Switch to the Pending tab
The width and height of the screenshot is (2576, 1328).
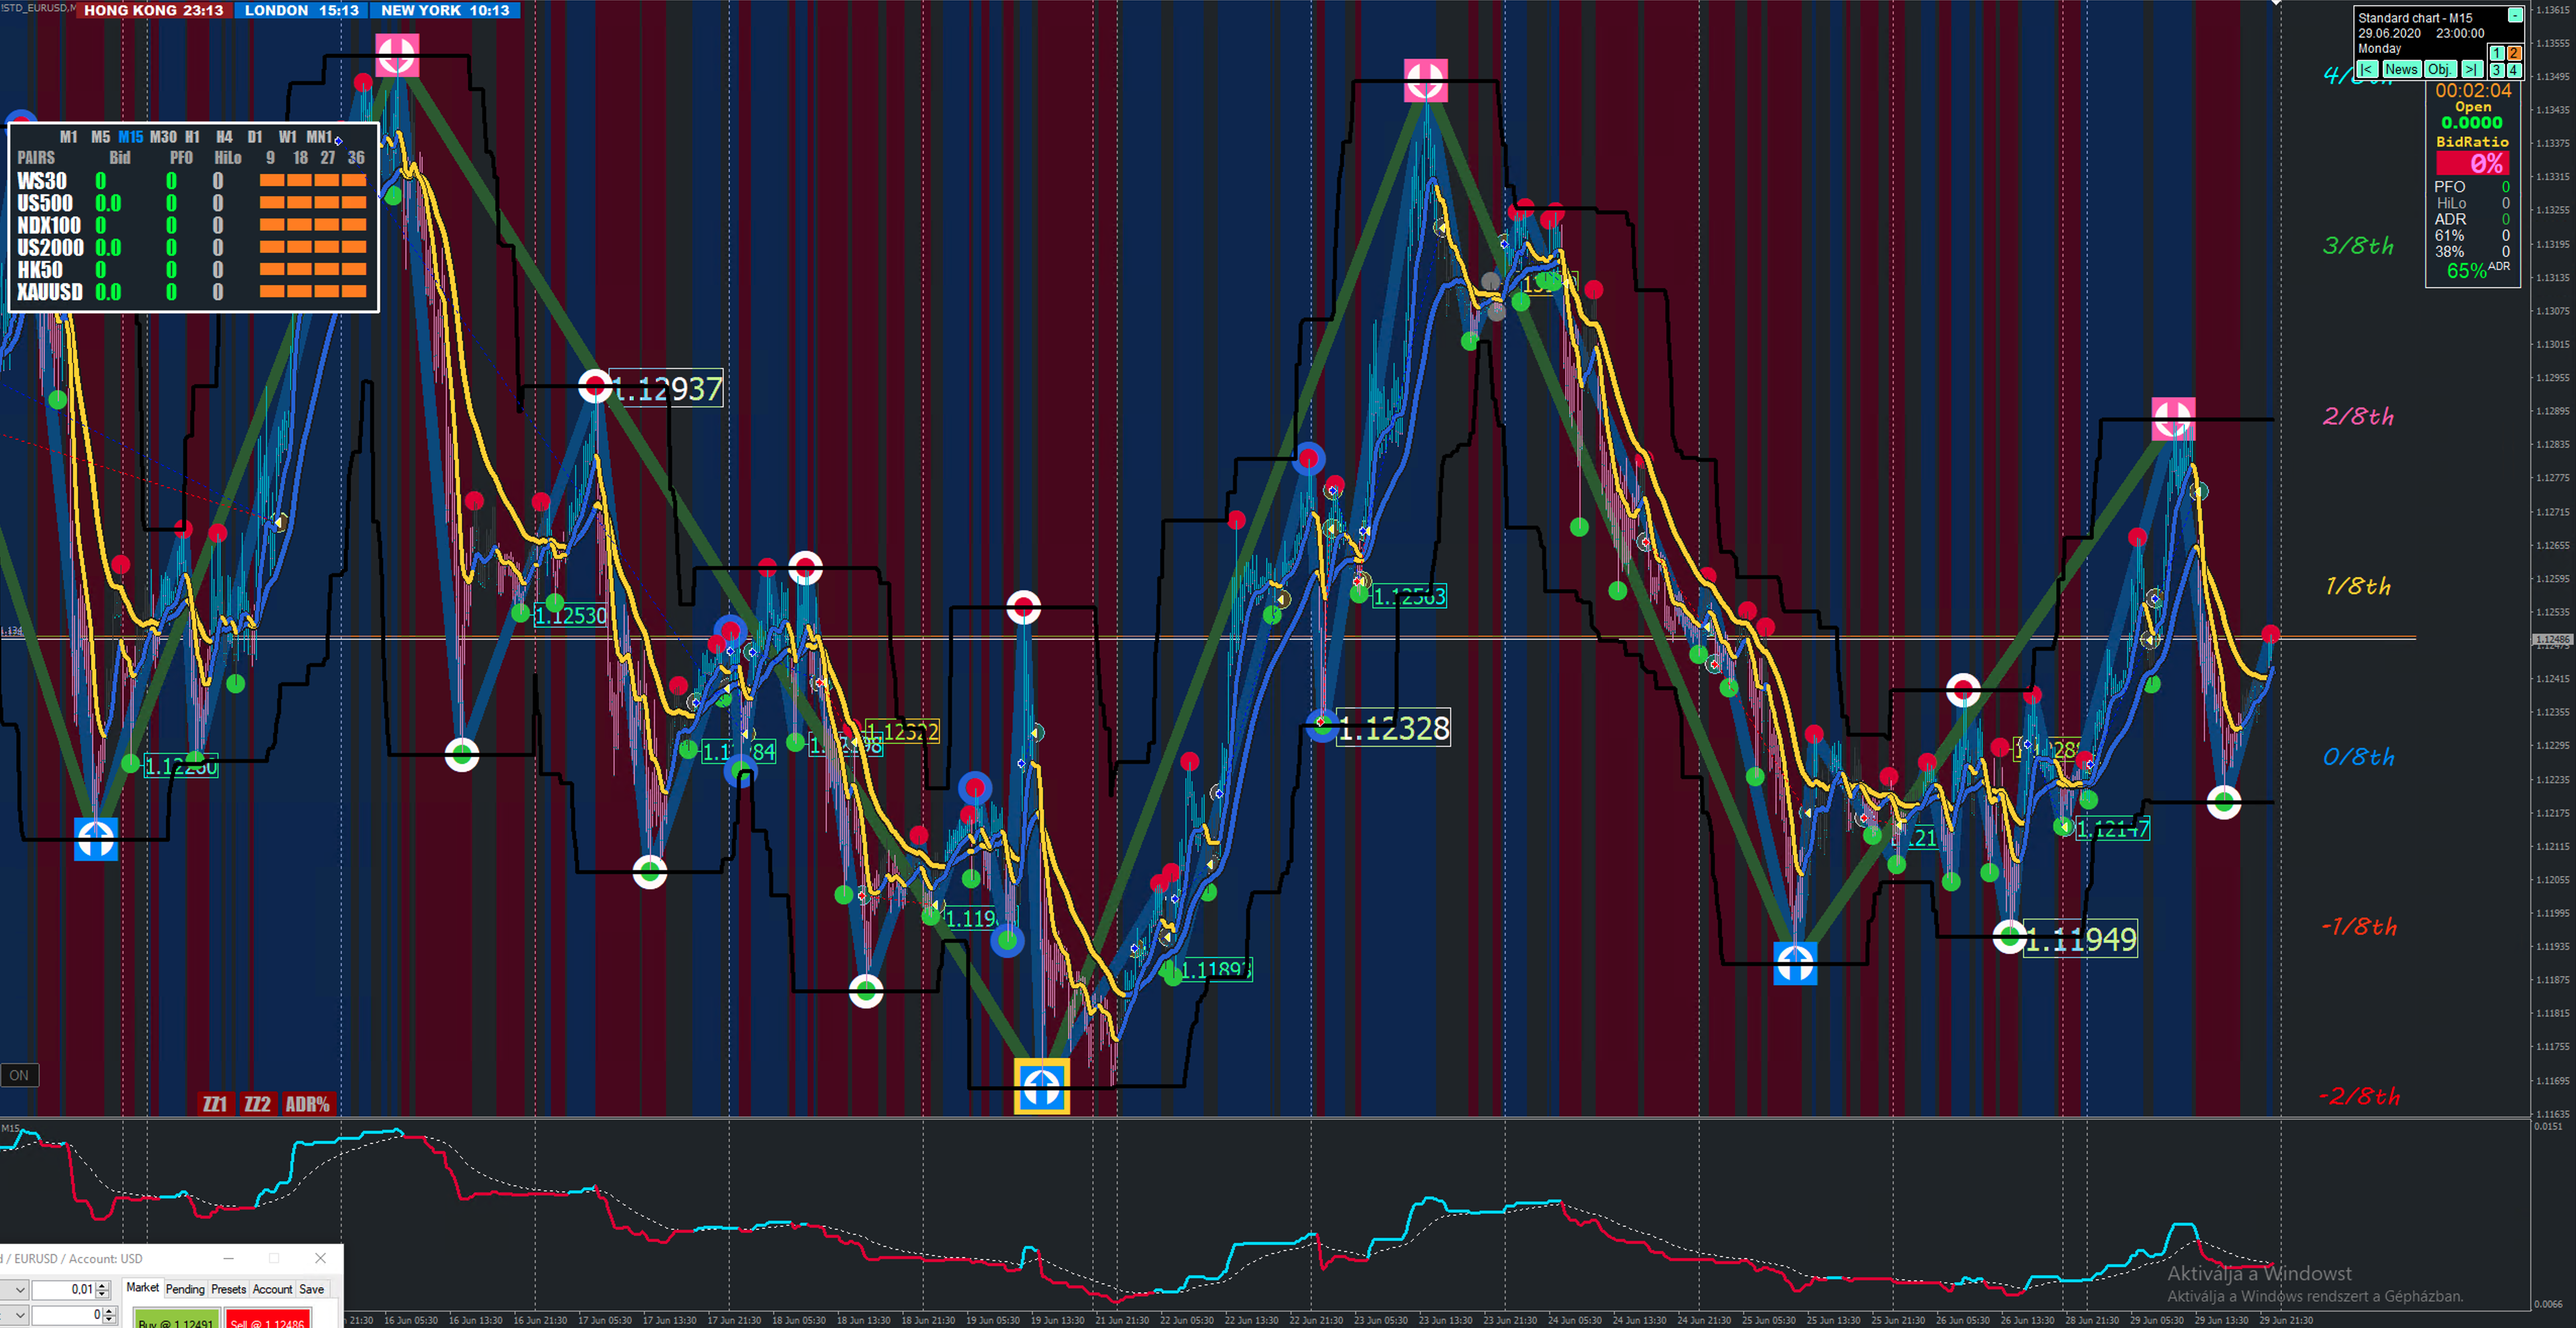point(184,1289)
